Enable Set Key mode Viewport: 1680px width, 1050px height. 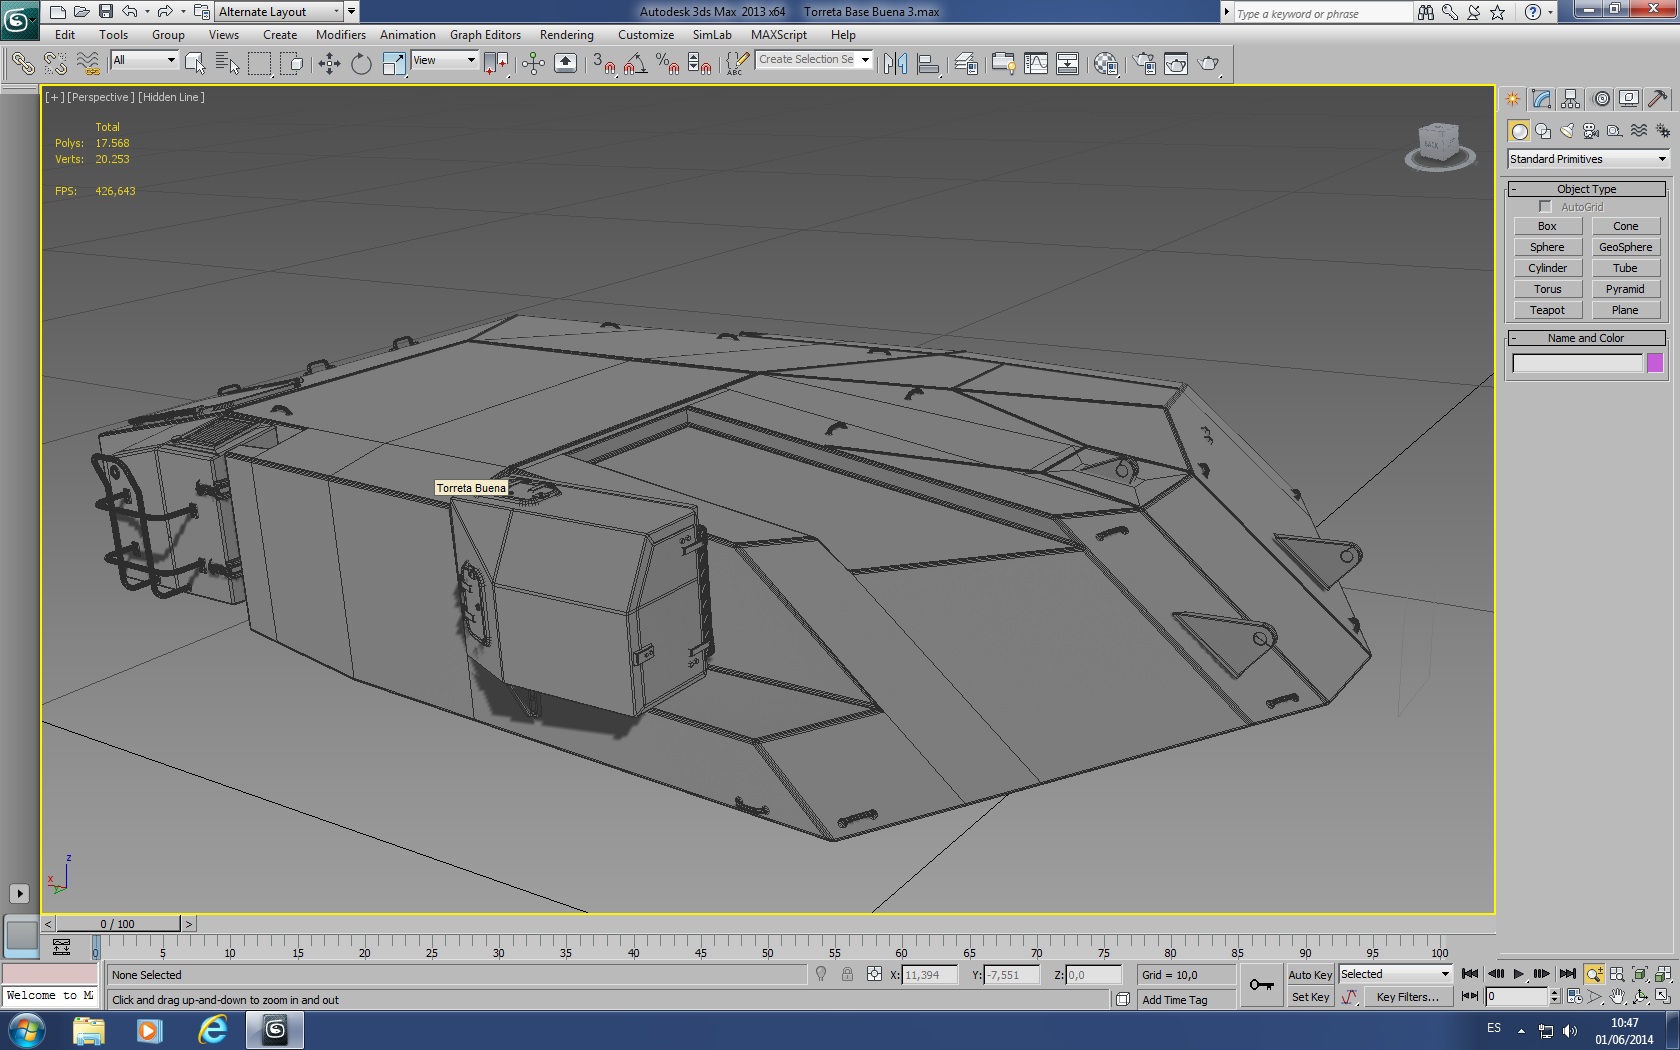1310,997
